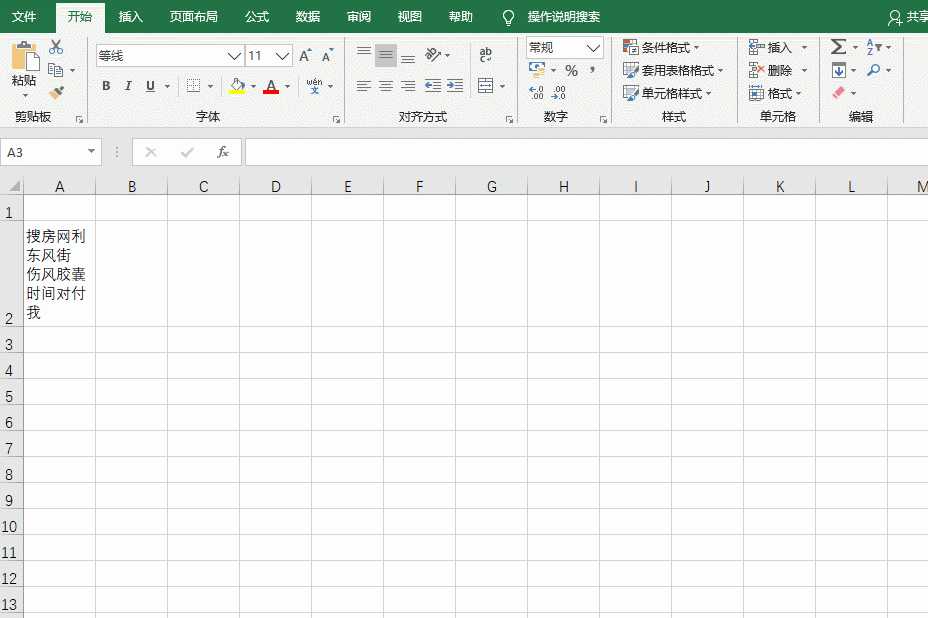Click the 格式 cells format button
This screenshot has width=928, height=618.
pos(774,94)
